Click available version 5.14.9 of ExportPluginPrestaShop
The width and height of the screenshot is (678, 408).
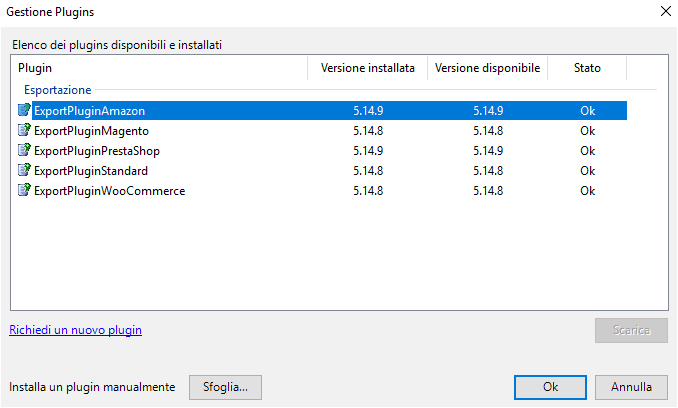pos(488,150)
